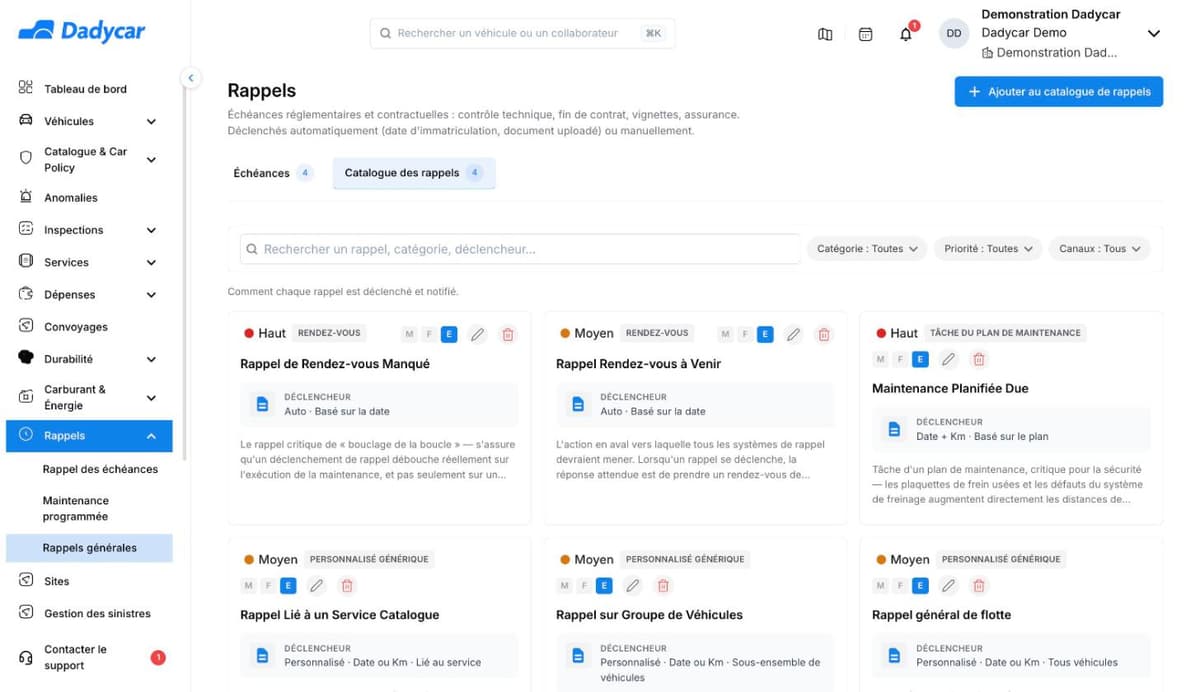Delete the Maintenance Planifiée Due card
Image resolution: width=1200 pixels, height=692 pixels.
click(x=979, y=359)
